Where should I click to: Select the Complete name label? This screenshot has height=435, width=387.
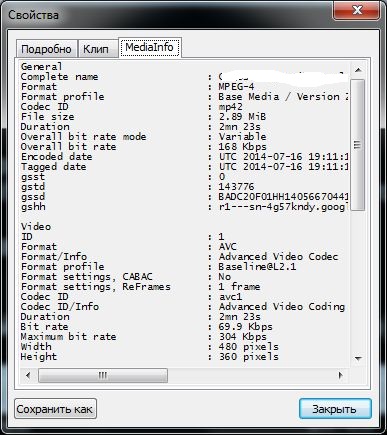pyautogui.click(x=59, y=77)
